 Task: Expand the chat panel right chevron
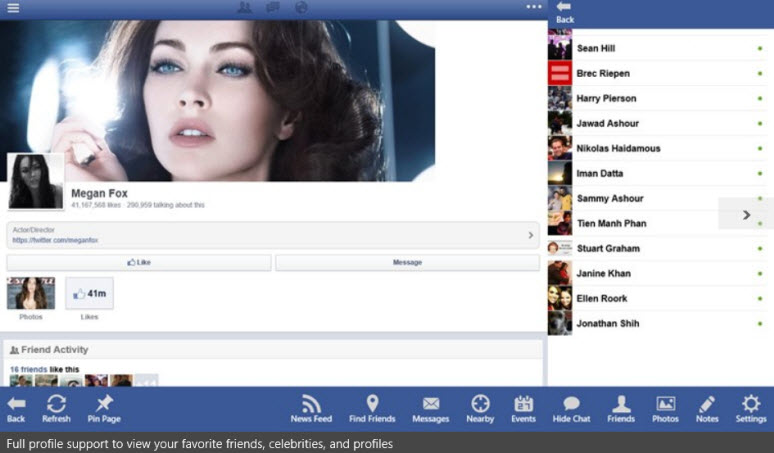pyautogui.click(x=746, y=215)
